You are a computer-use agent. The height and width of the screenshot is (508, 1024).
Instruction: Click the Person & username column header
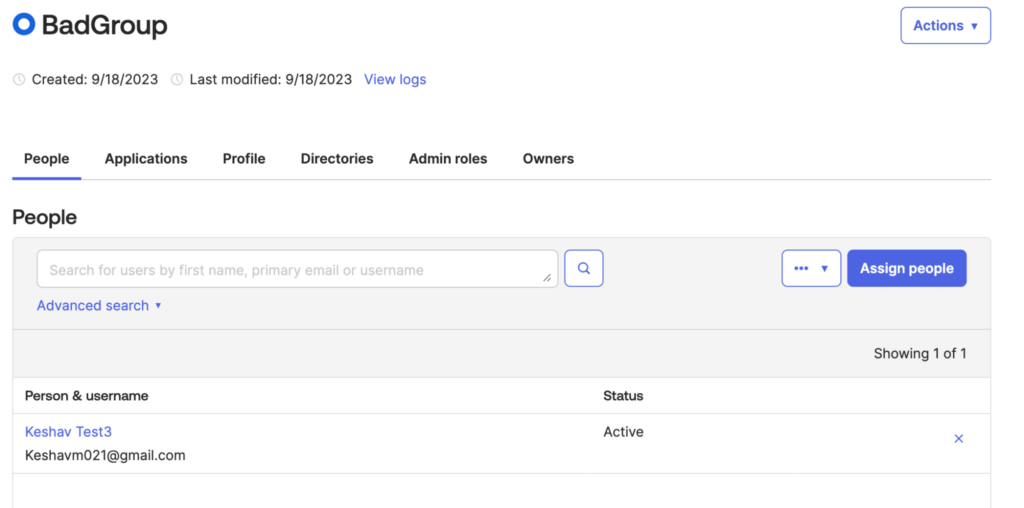pos(87,396)
